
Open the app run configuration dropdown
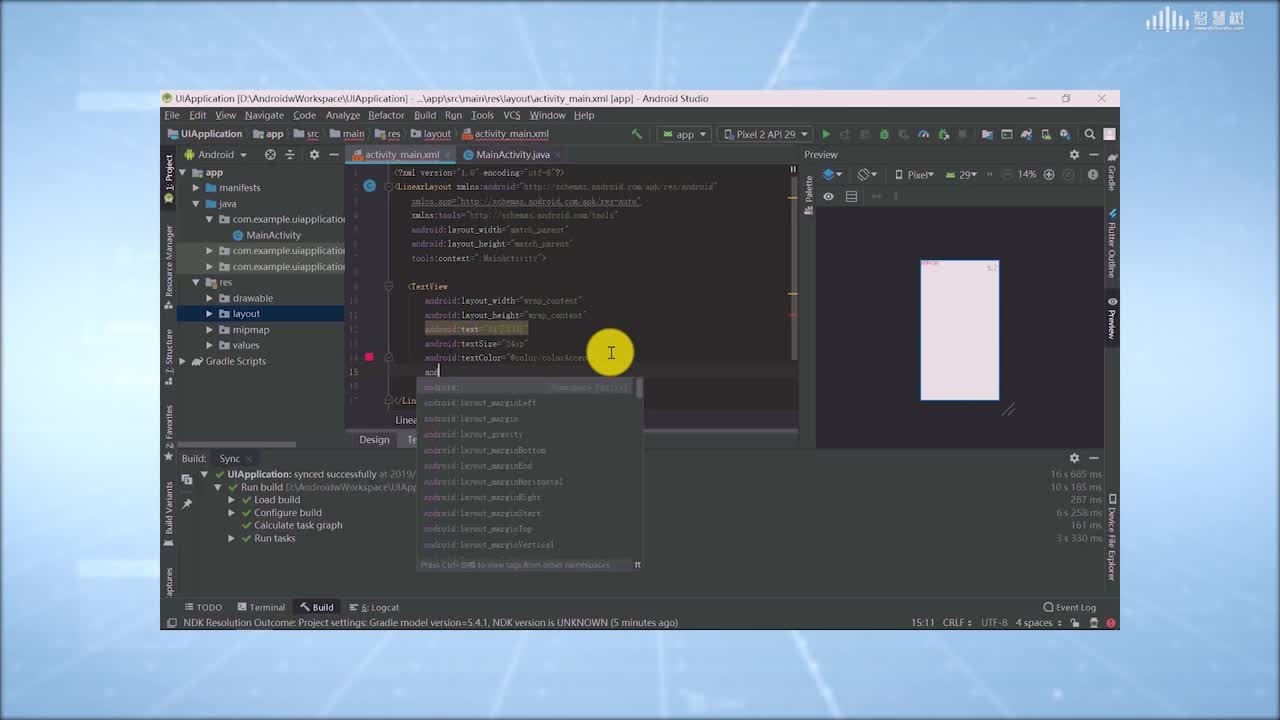point(684,134)
